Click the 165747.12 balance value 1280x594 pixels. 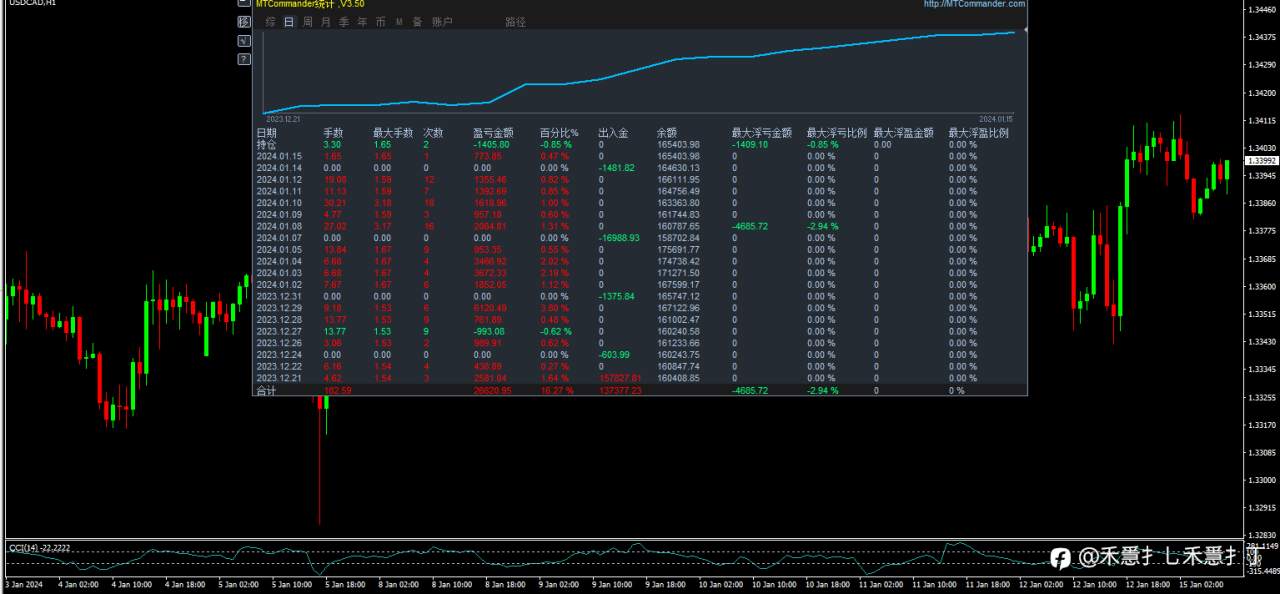(678, 296)
